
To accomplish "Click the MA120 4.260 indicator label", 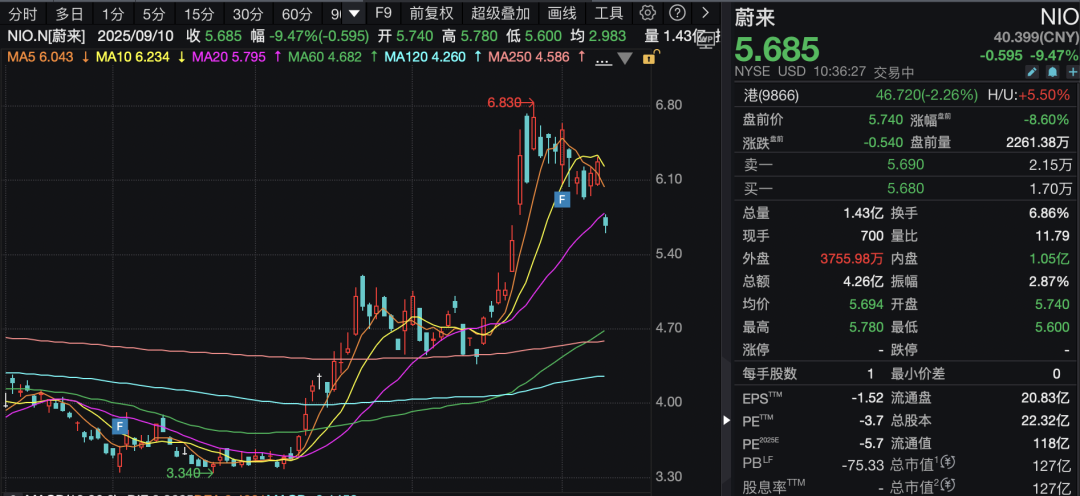I will click(x=424, y=58).
